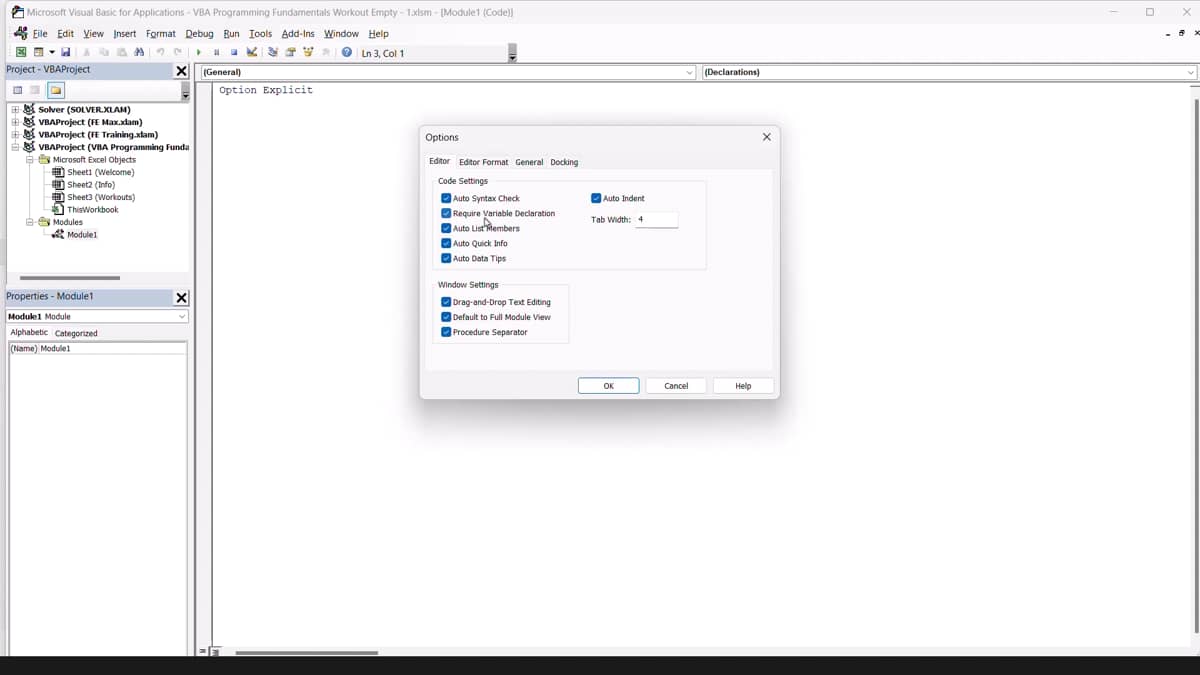Open Project Explorer toolbar icon

click(x=272, y=52)
